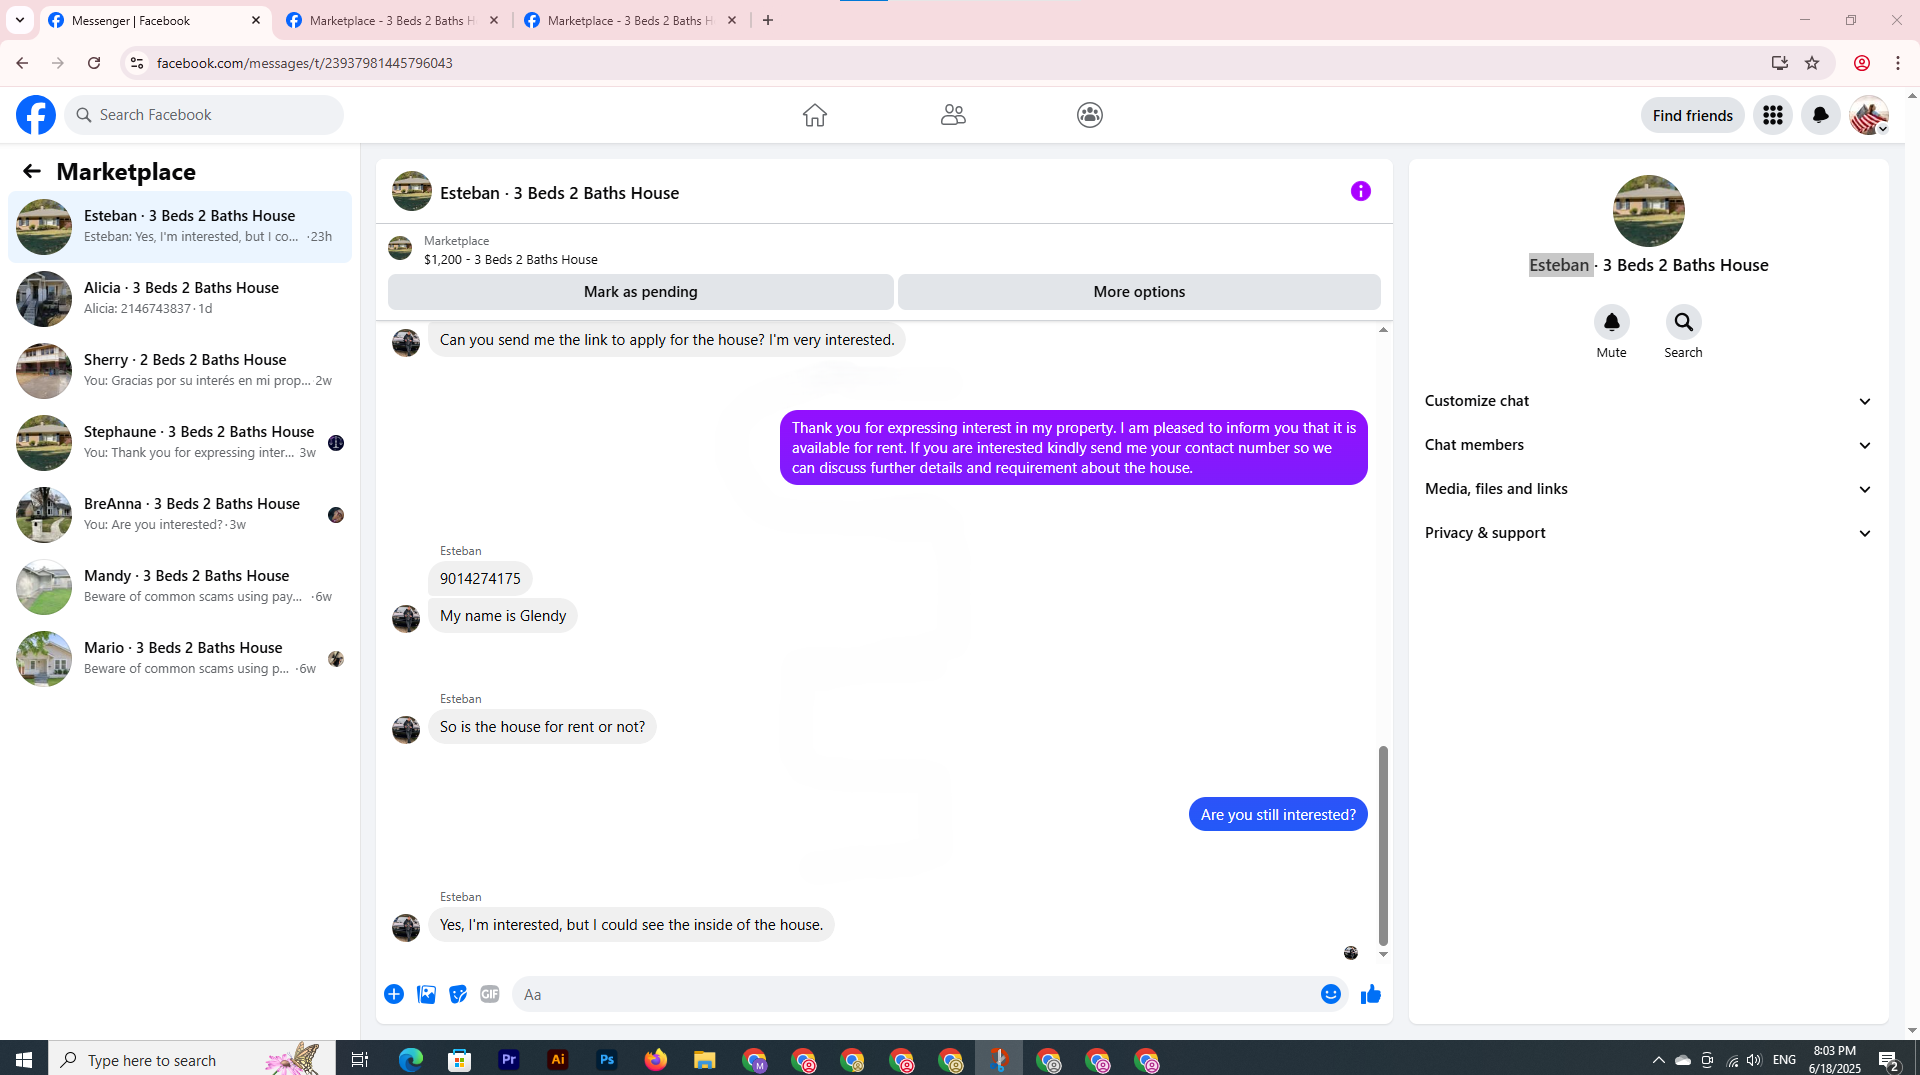Open the Chrome three-dot menu

tap(1898, 63)
